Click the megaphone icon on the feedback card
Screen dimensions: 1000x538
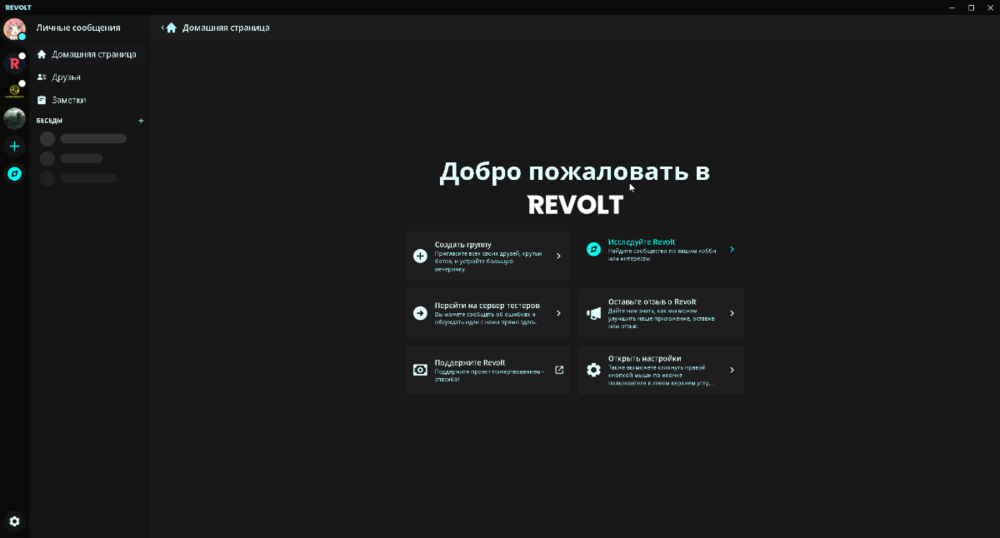[593, 313]
